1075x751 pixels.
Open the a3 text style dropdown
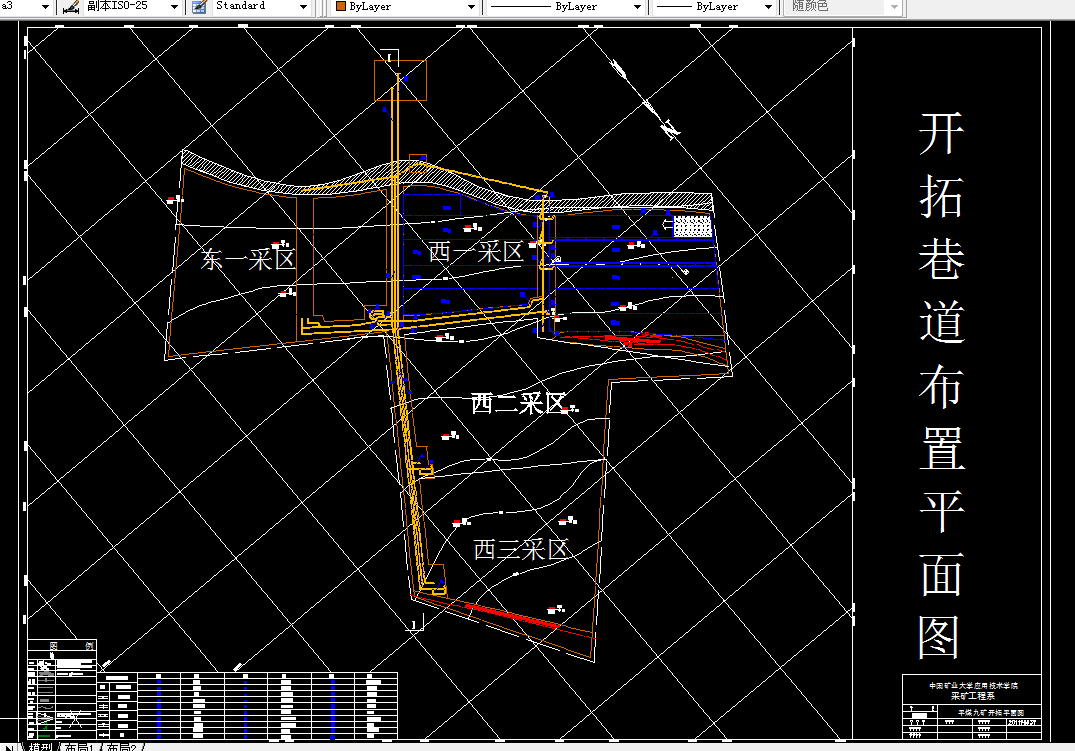tap(45, 7)
